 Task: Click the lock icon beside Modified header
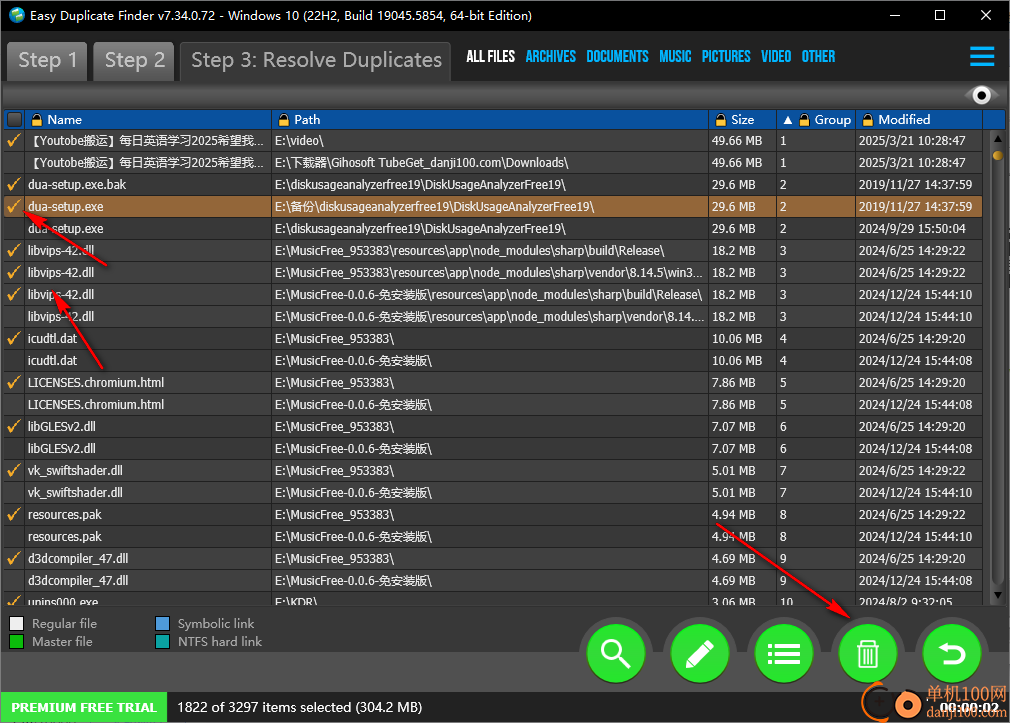(x=868, y=120)
